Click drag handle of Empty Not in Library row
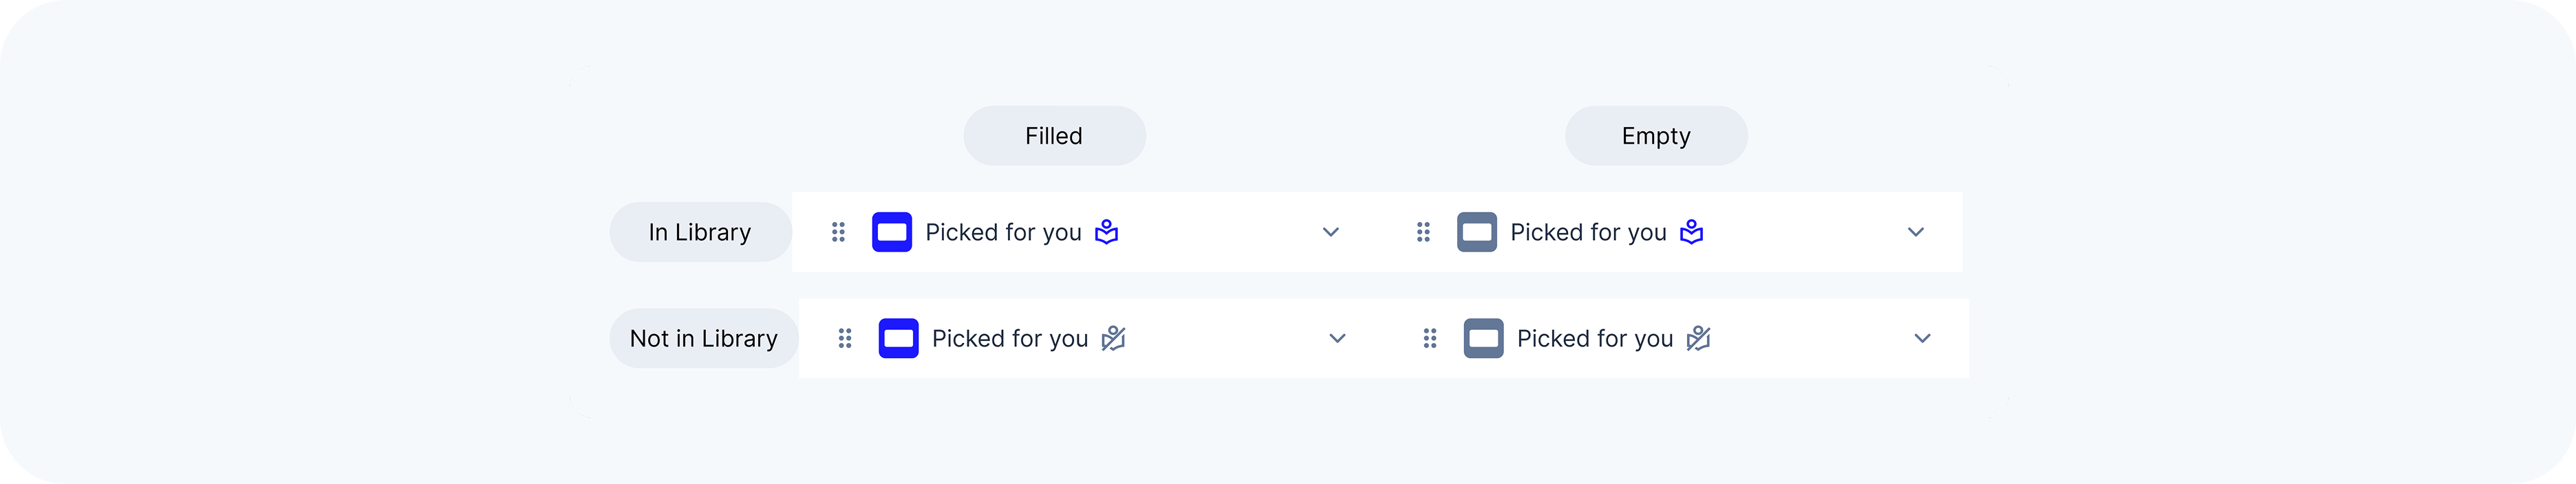Screen dimensions: 2576x484 coord(1430,338)
